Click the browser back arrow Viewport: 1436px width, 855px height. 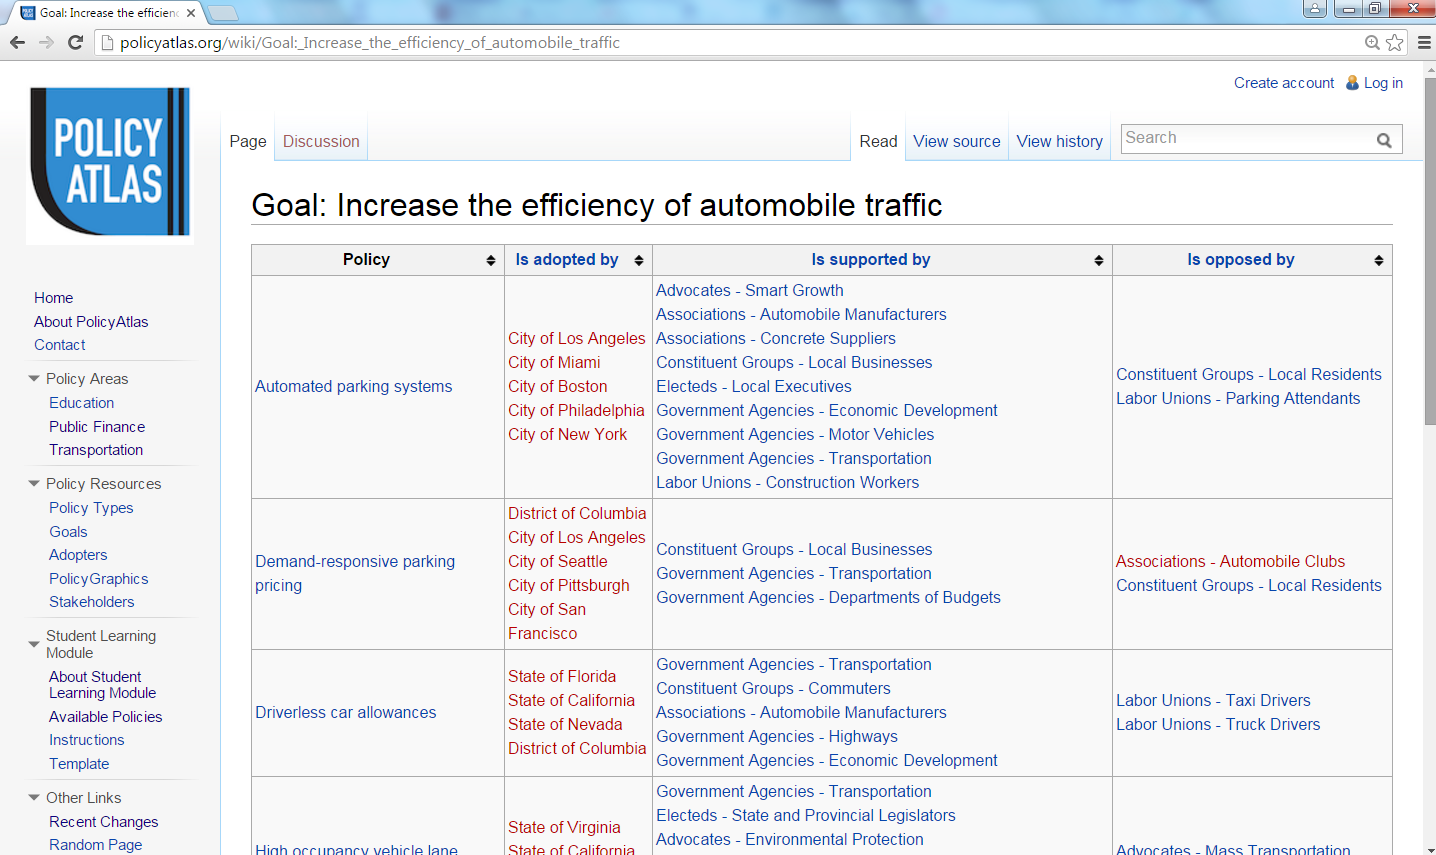coord(17,42)
